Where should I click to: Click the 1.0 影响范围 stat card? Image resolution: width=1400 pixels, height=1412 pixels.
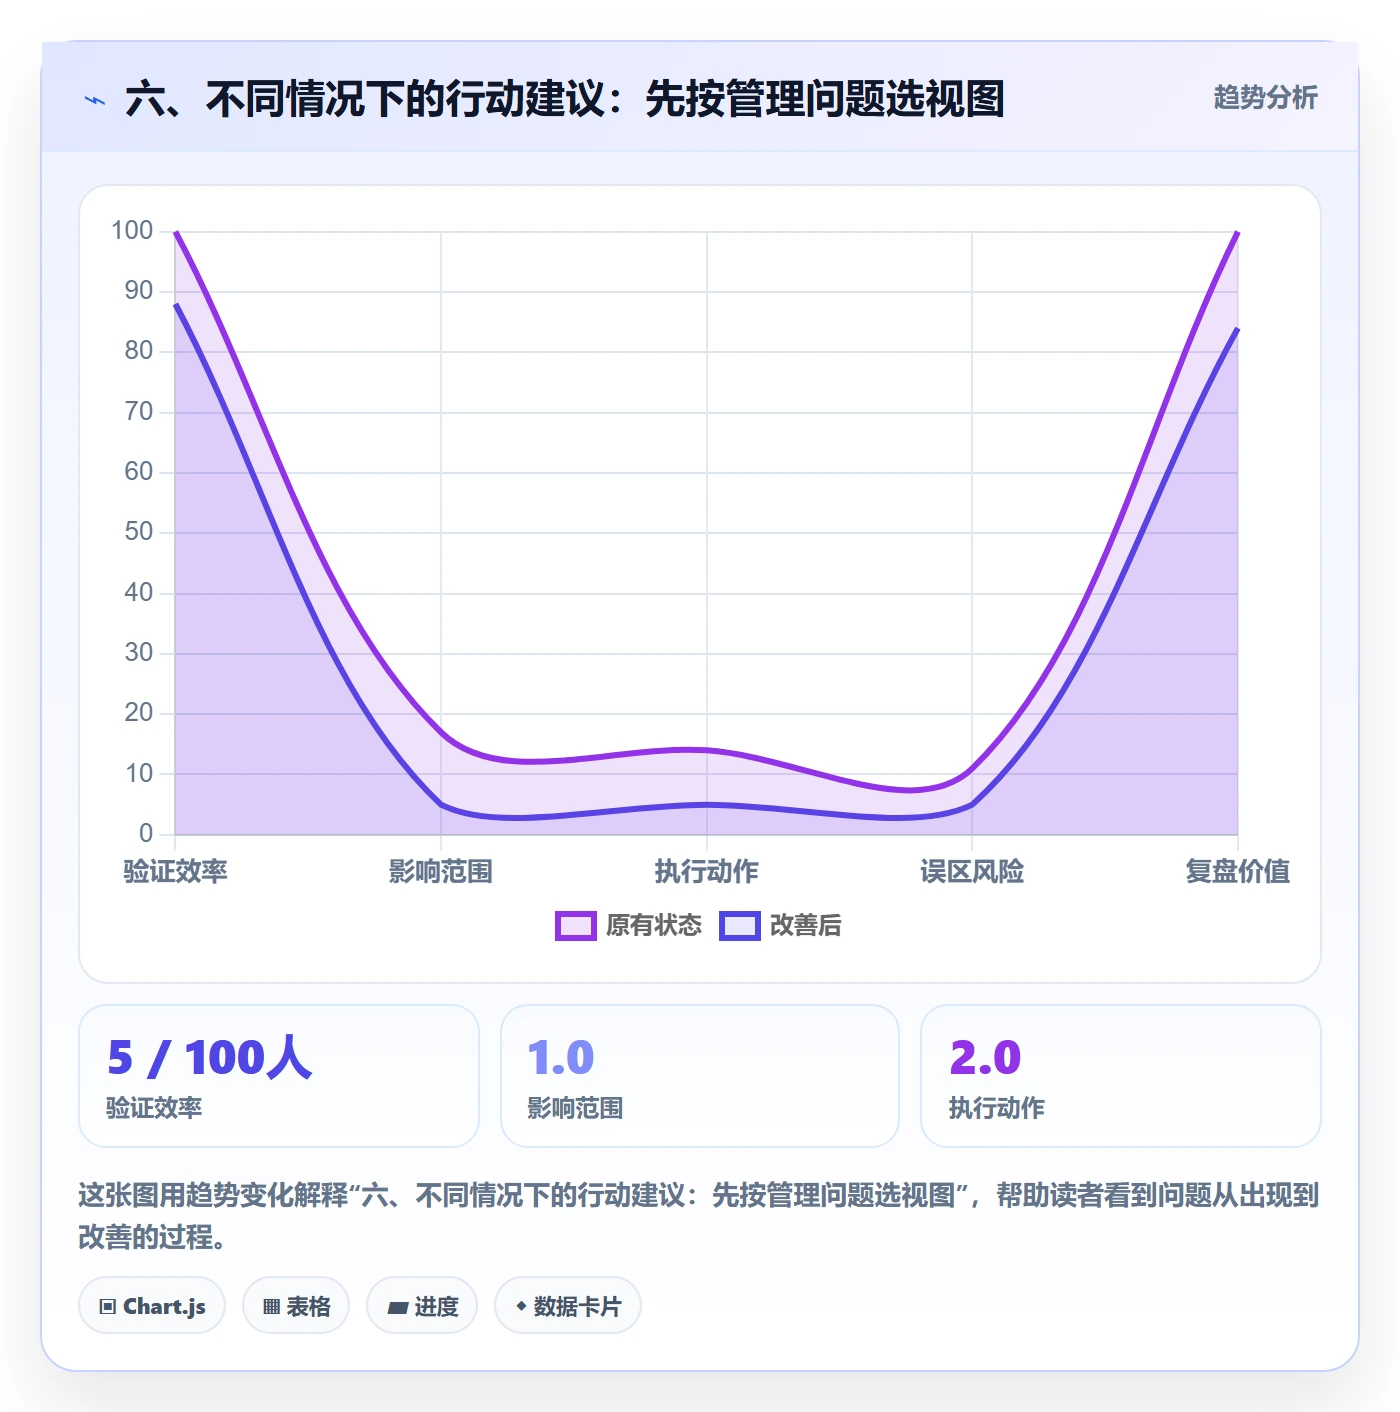click(700, 1076)
